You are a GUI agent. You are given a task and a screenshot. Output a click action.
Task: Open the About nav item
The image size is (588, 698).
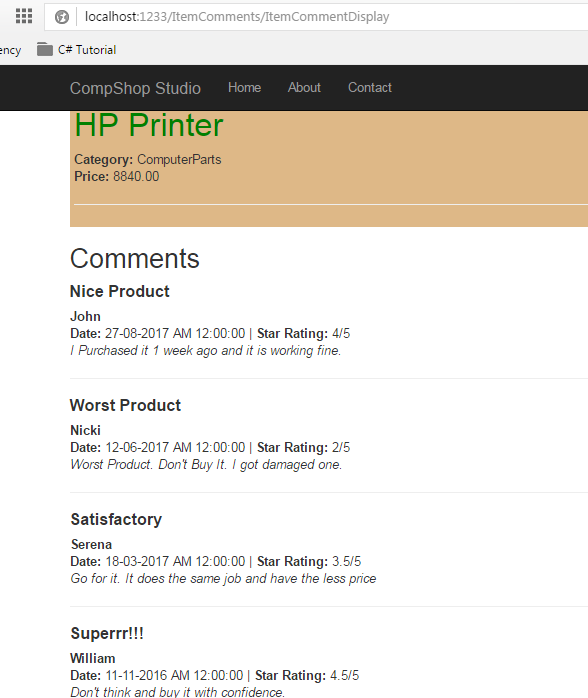pyautogui.click(x=304, y=87)
